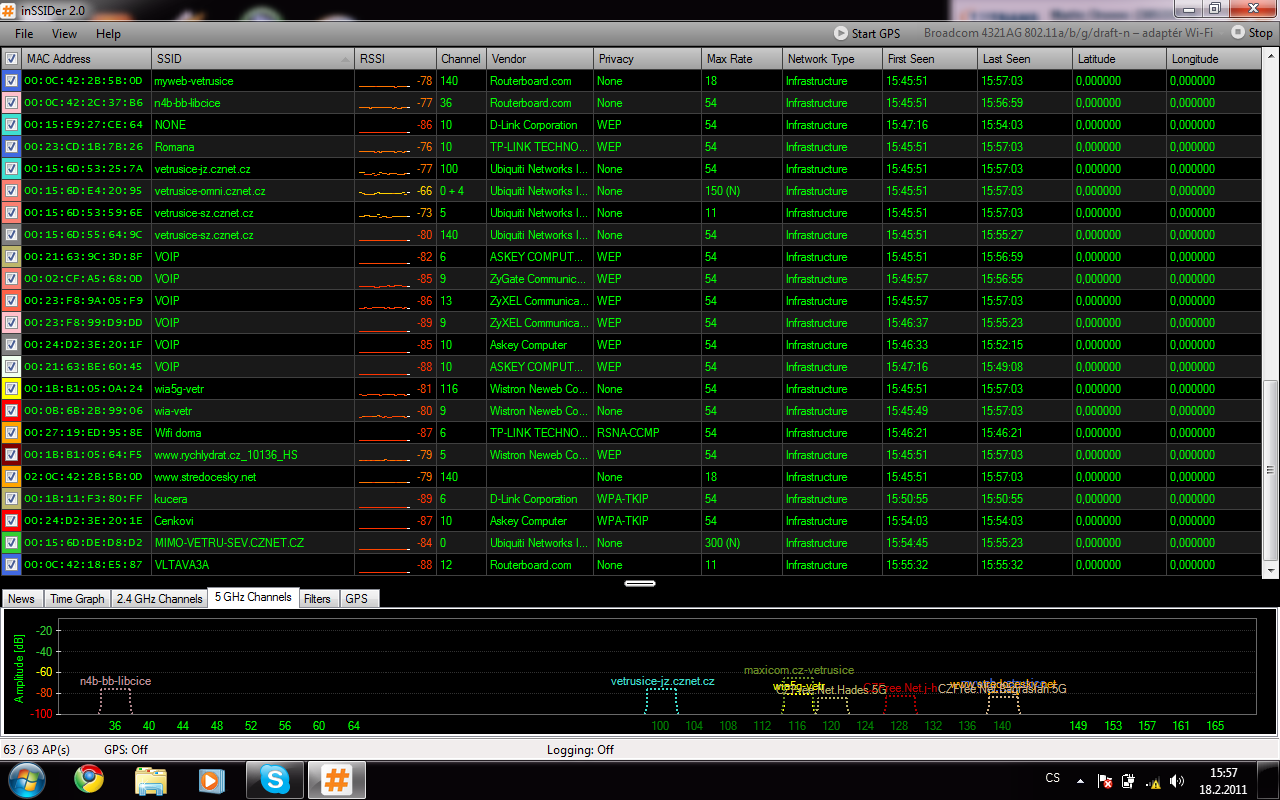The height and width of the screenshot is (800, 1280).
Task: Click the panel splitter handle
Action: point(640,583)
